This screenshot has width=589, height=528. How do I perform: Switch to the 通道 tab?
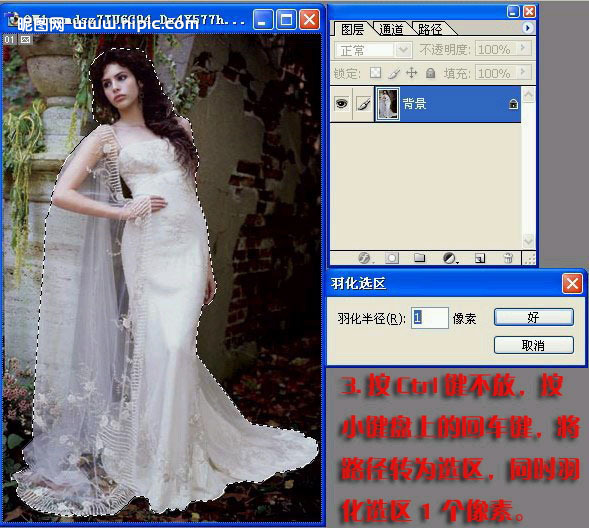tap(391, 29)
